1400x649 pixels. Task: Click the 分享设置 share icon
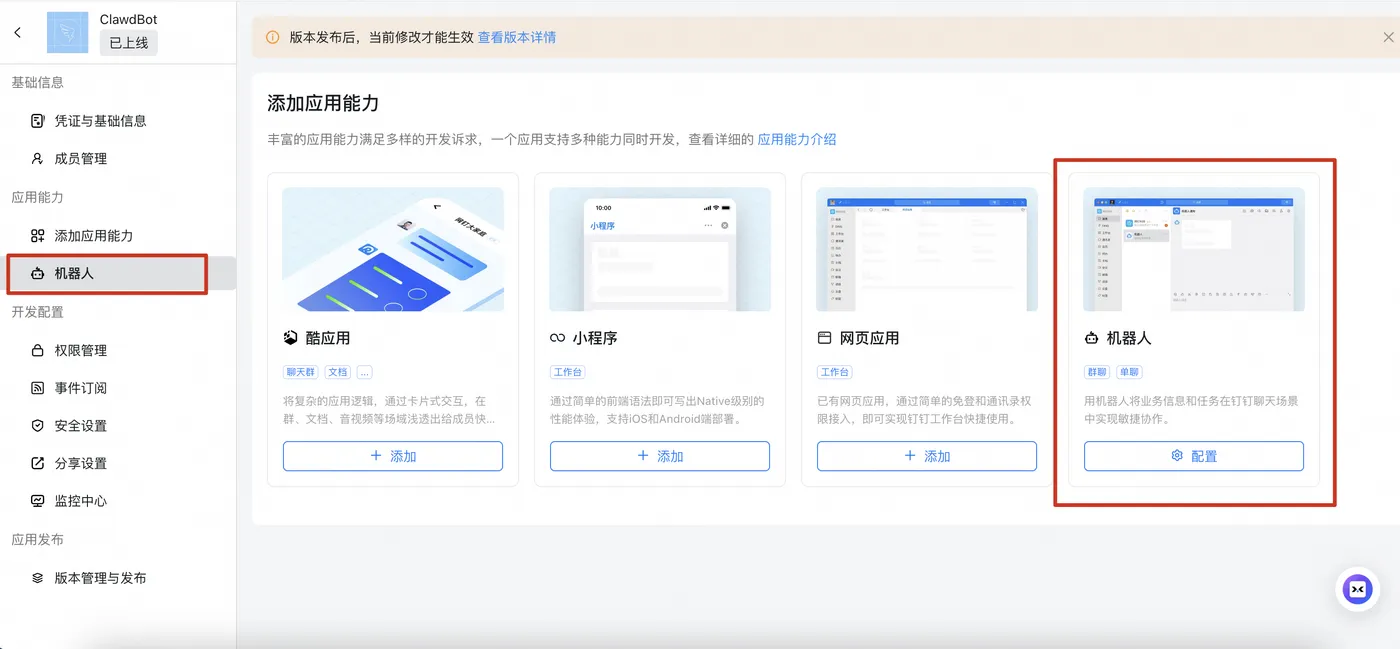pos(38,464)
